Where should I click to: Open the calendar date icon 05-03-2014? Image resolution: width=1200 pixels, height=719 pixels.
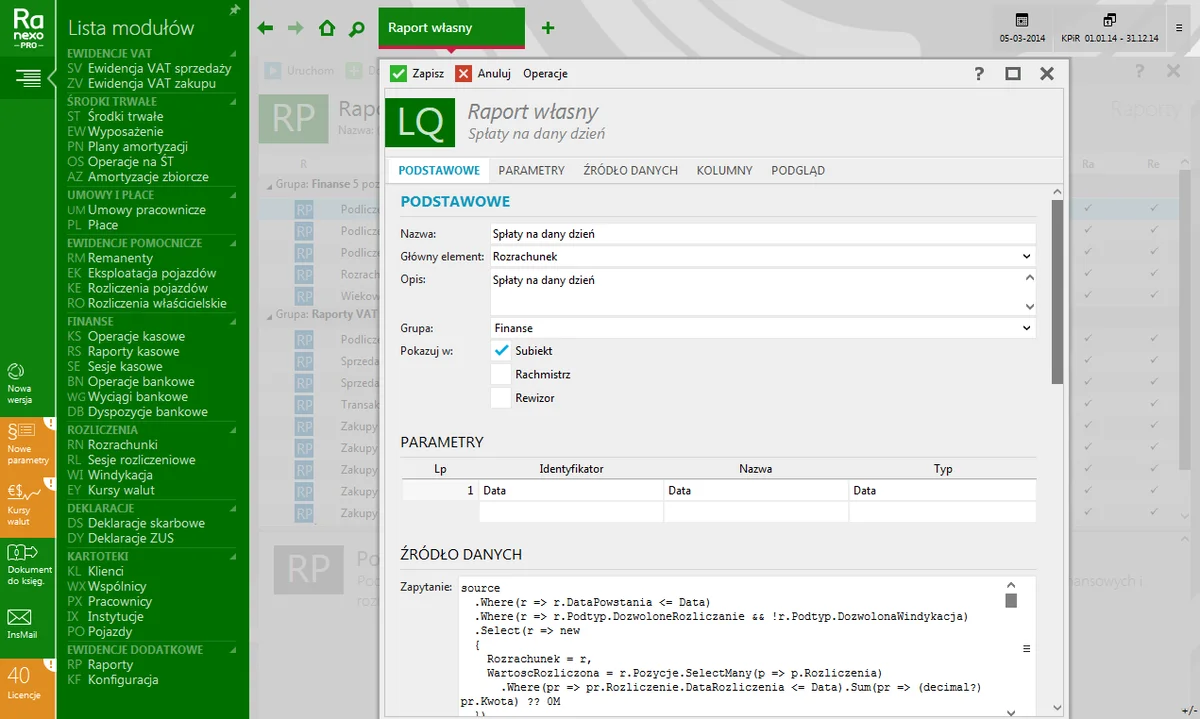click(1021, 21)
